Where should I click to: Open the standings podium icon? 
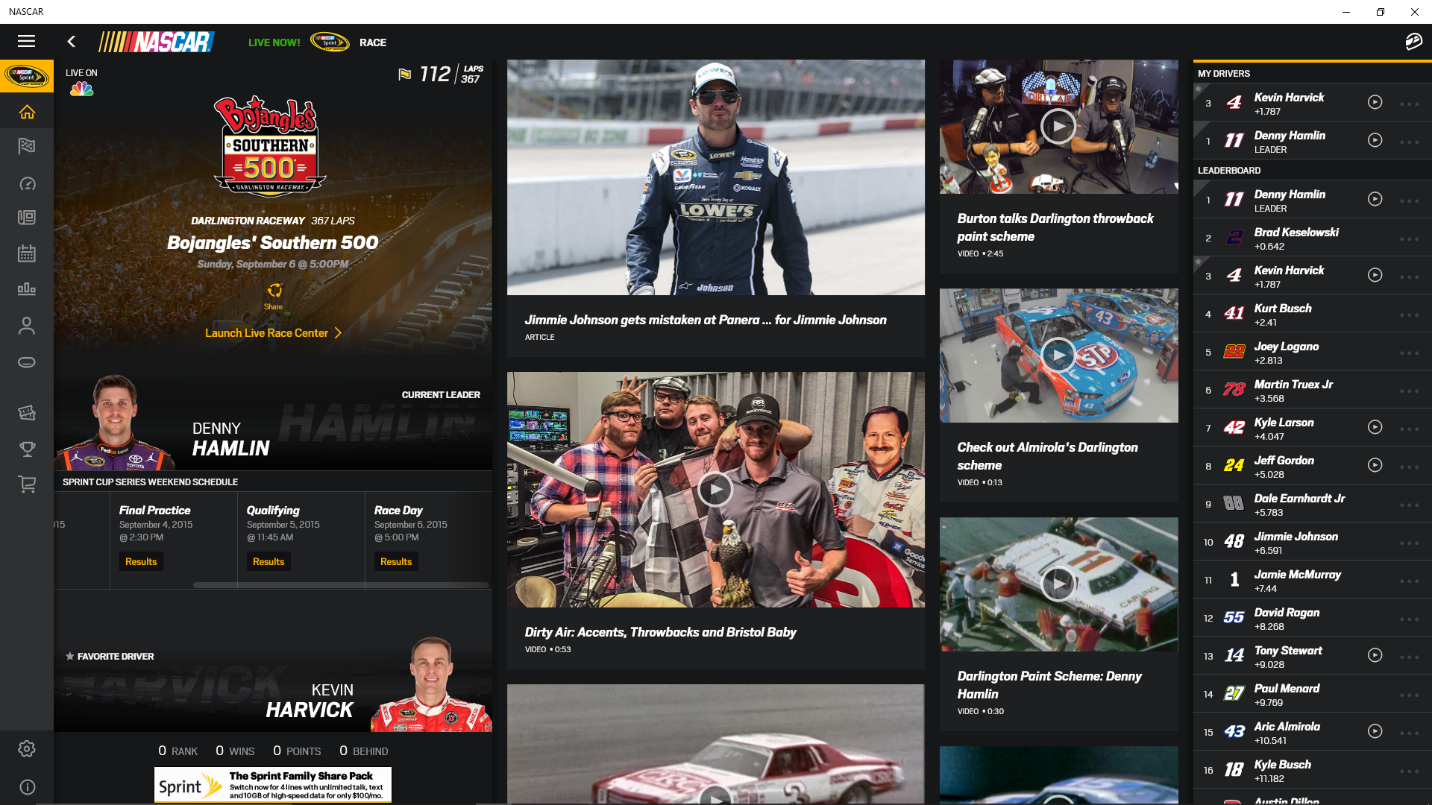pyautogui.click(x=27, y=289)
